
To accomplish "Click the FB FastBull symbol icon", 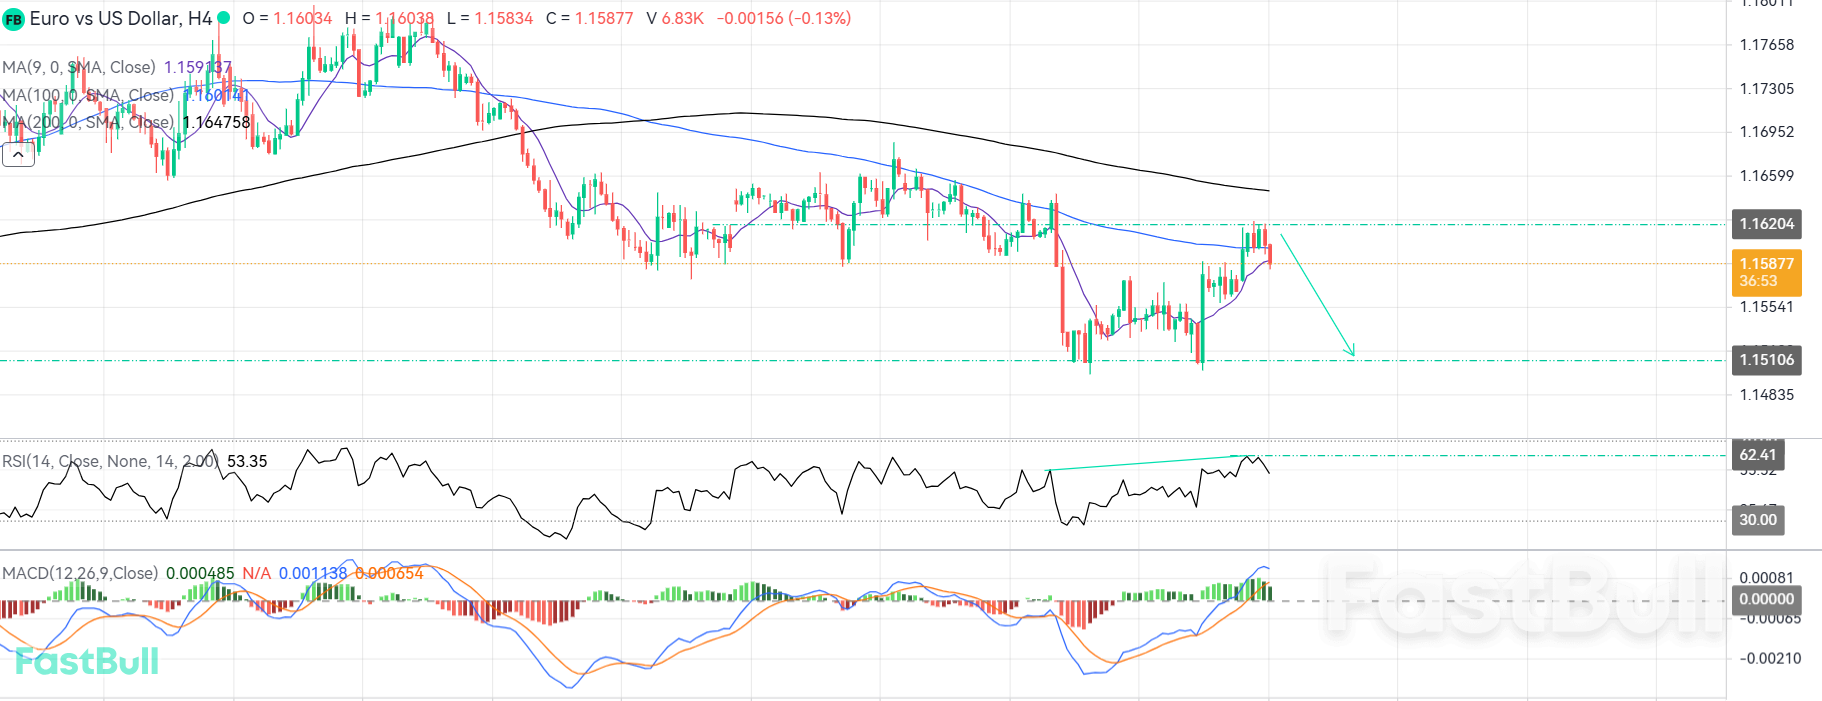I will (13, 19).
